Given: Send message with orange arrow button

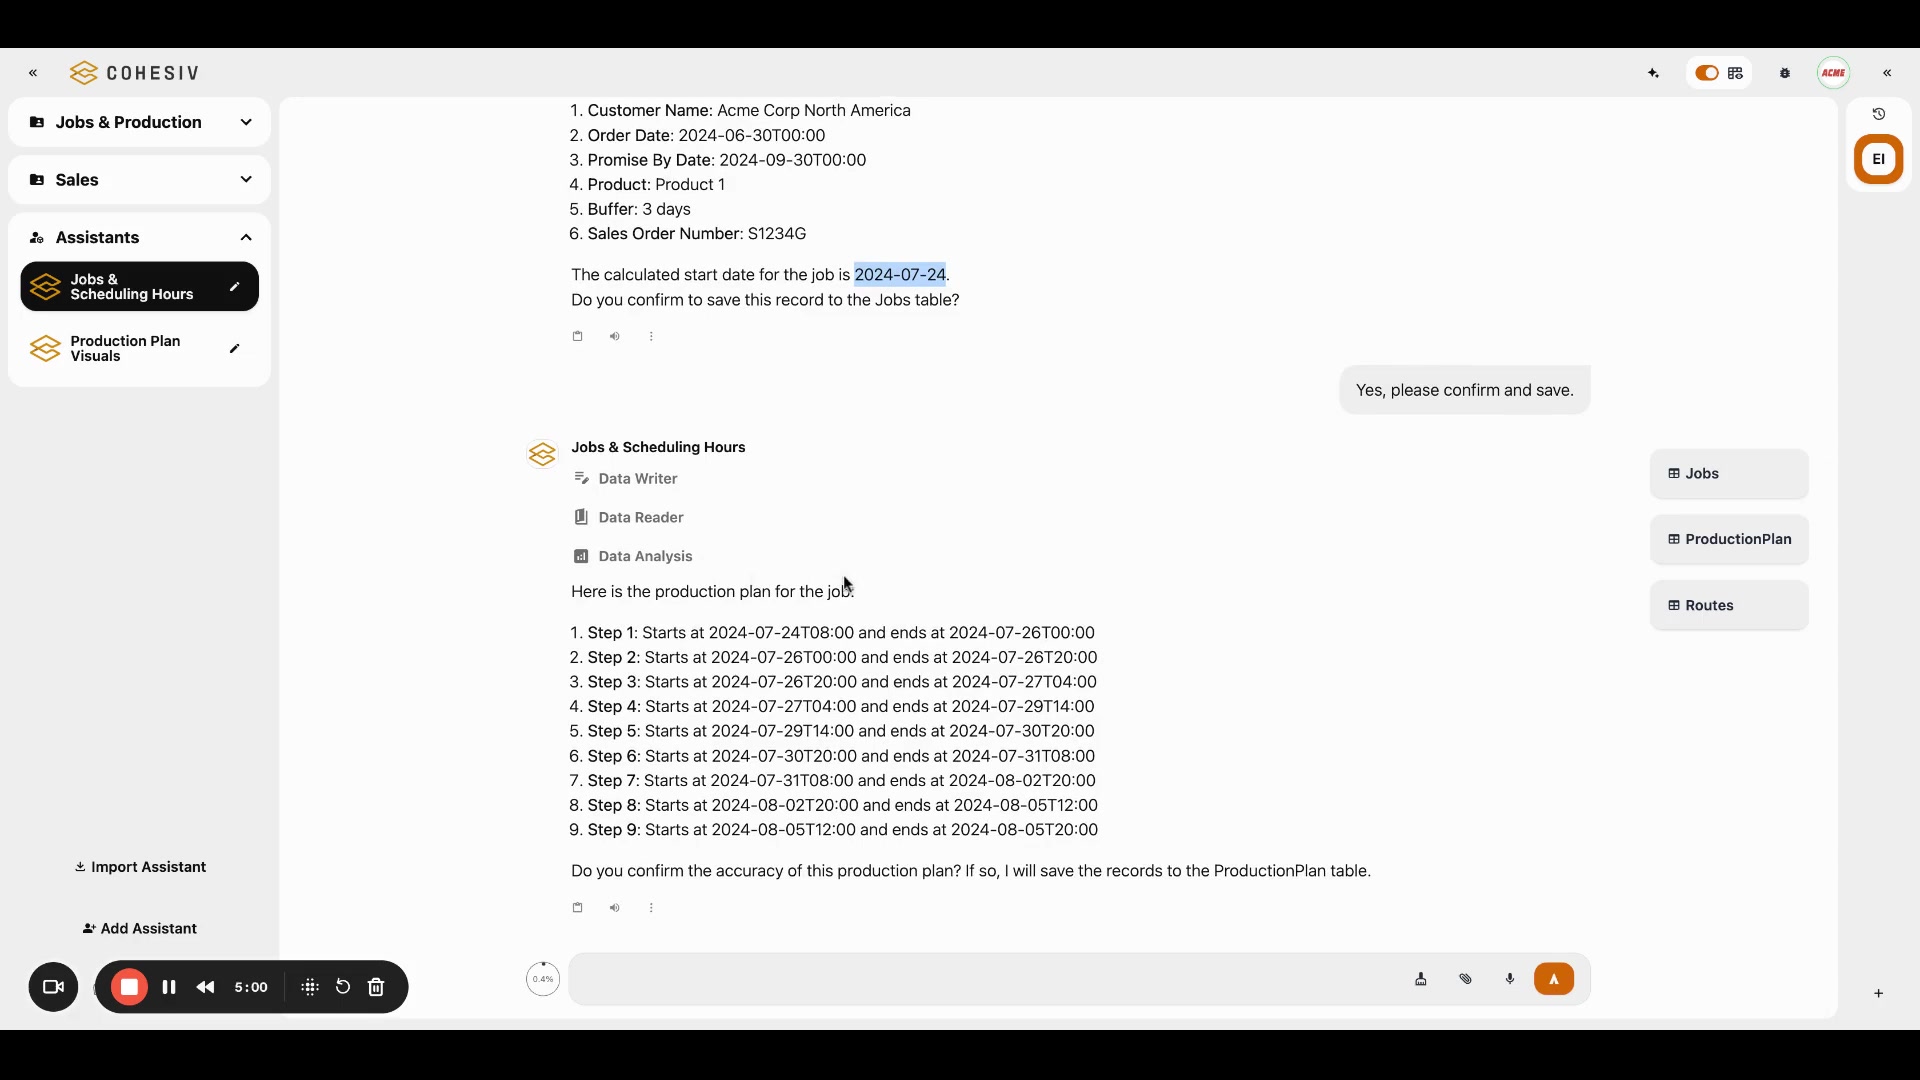Looking at the screenshot, I should coord(1554,980).
